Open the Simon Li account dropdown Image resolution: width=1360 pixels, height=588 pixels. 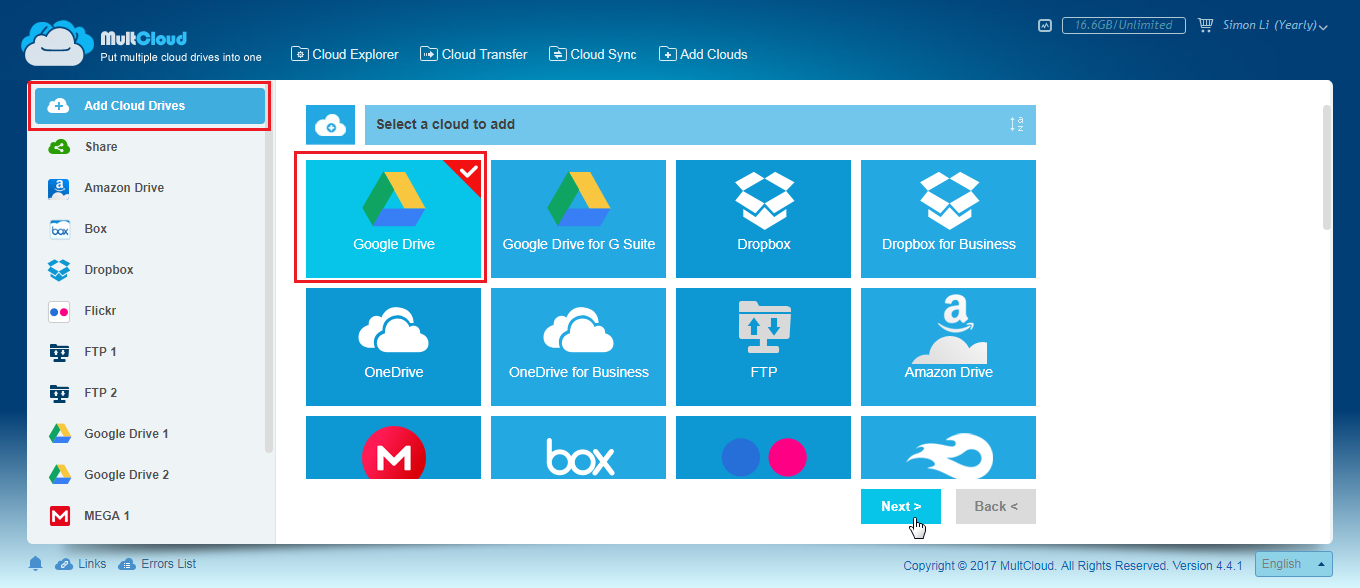click(1275, 25)
